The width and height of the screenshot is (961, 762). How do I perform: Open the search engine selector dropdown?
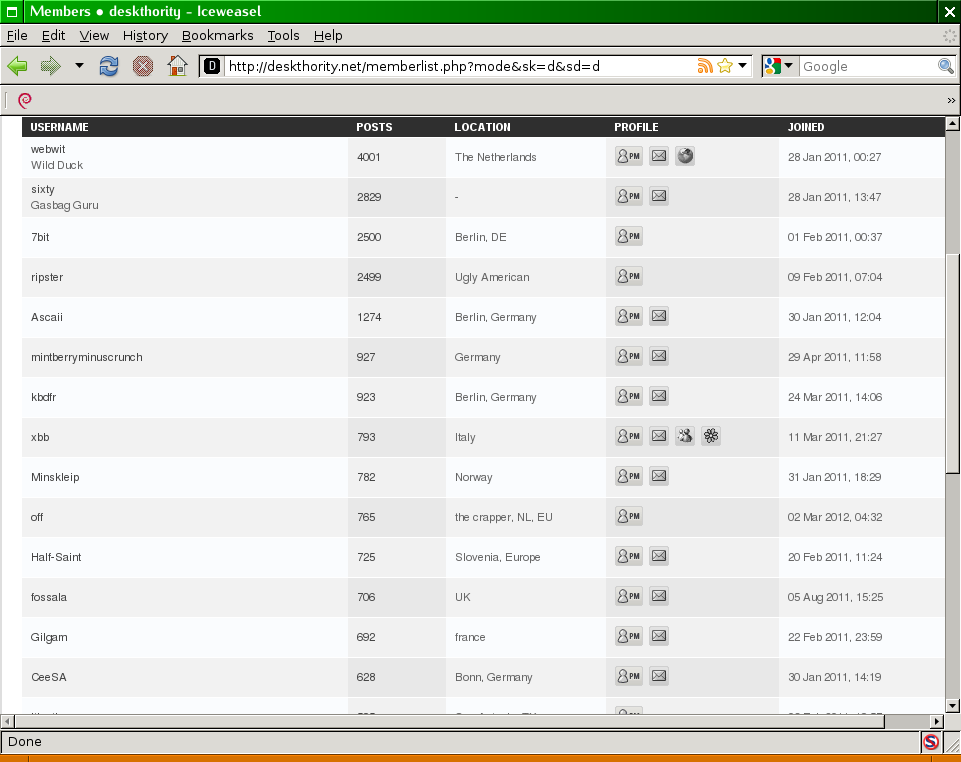pos(780,66)
